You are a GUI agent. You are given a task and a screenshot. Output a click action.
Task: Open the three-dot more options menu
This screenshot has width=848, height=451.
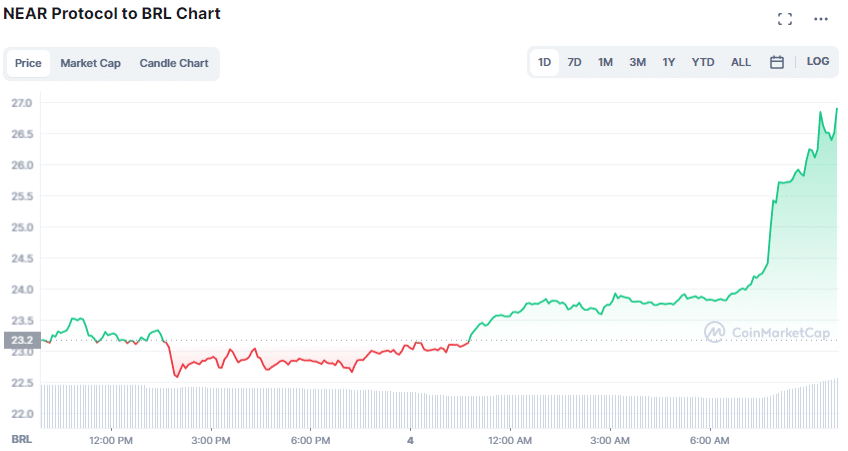820,19
